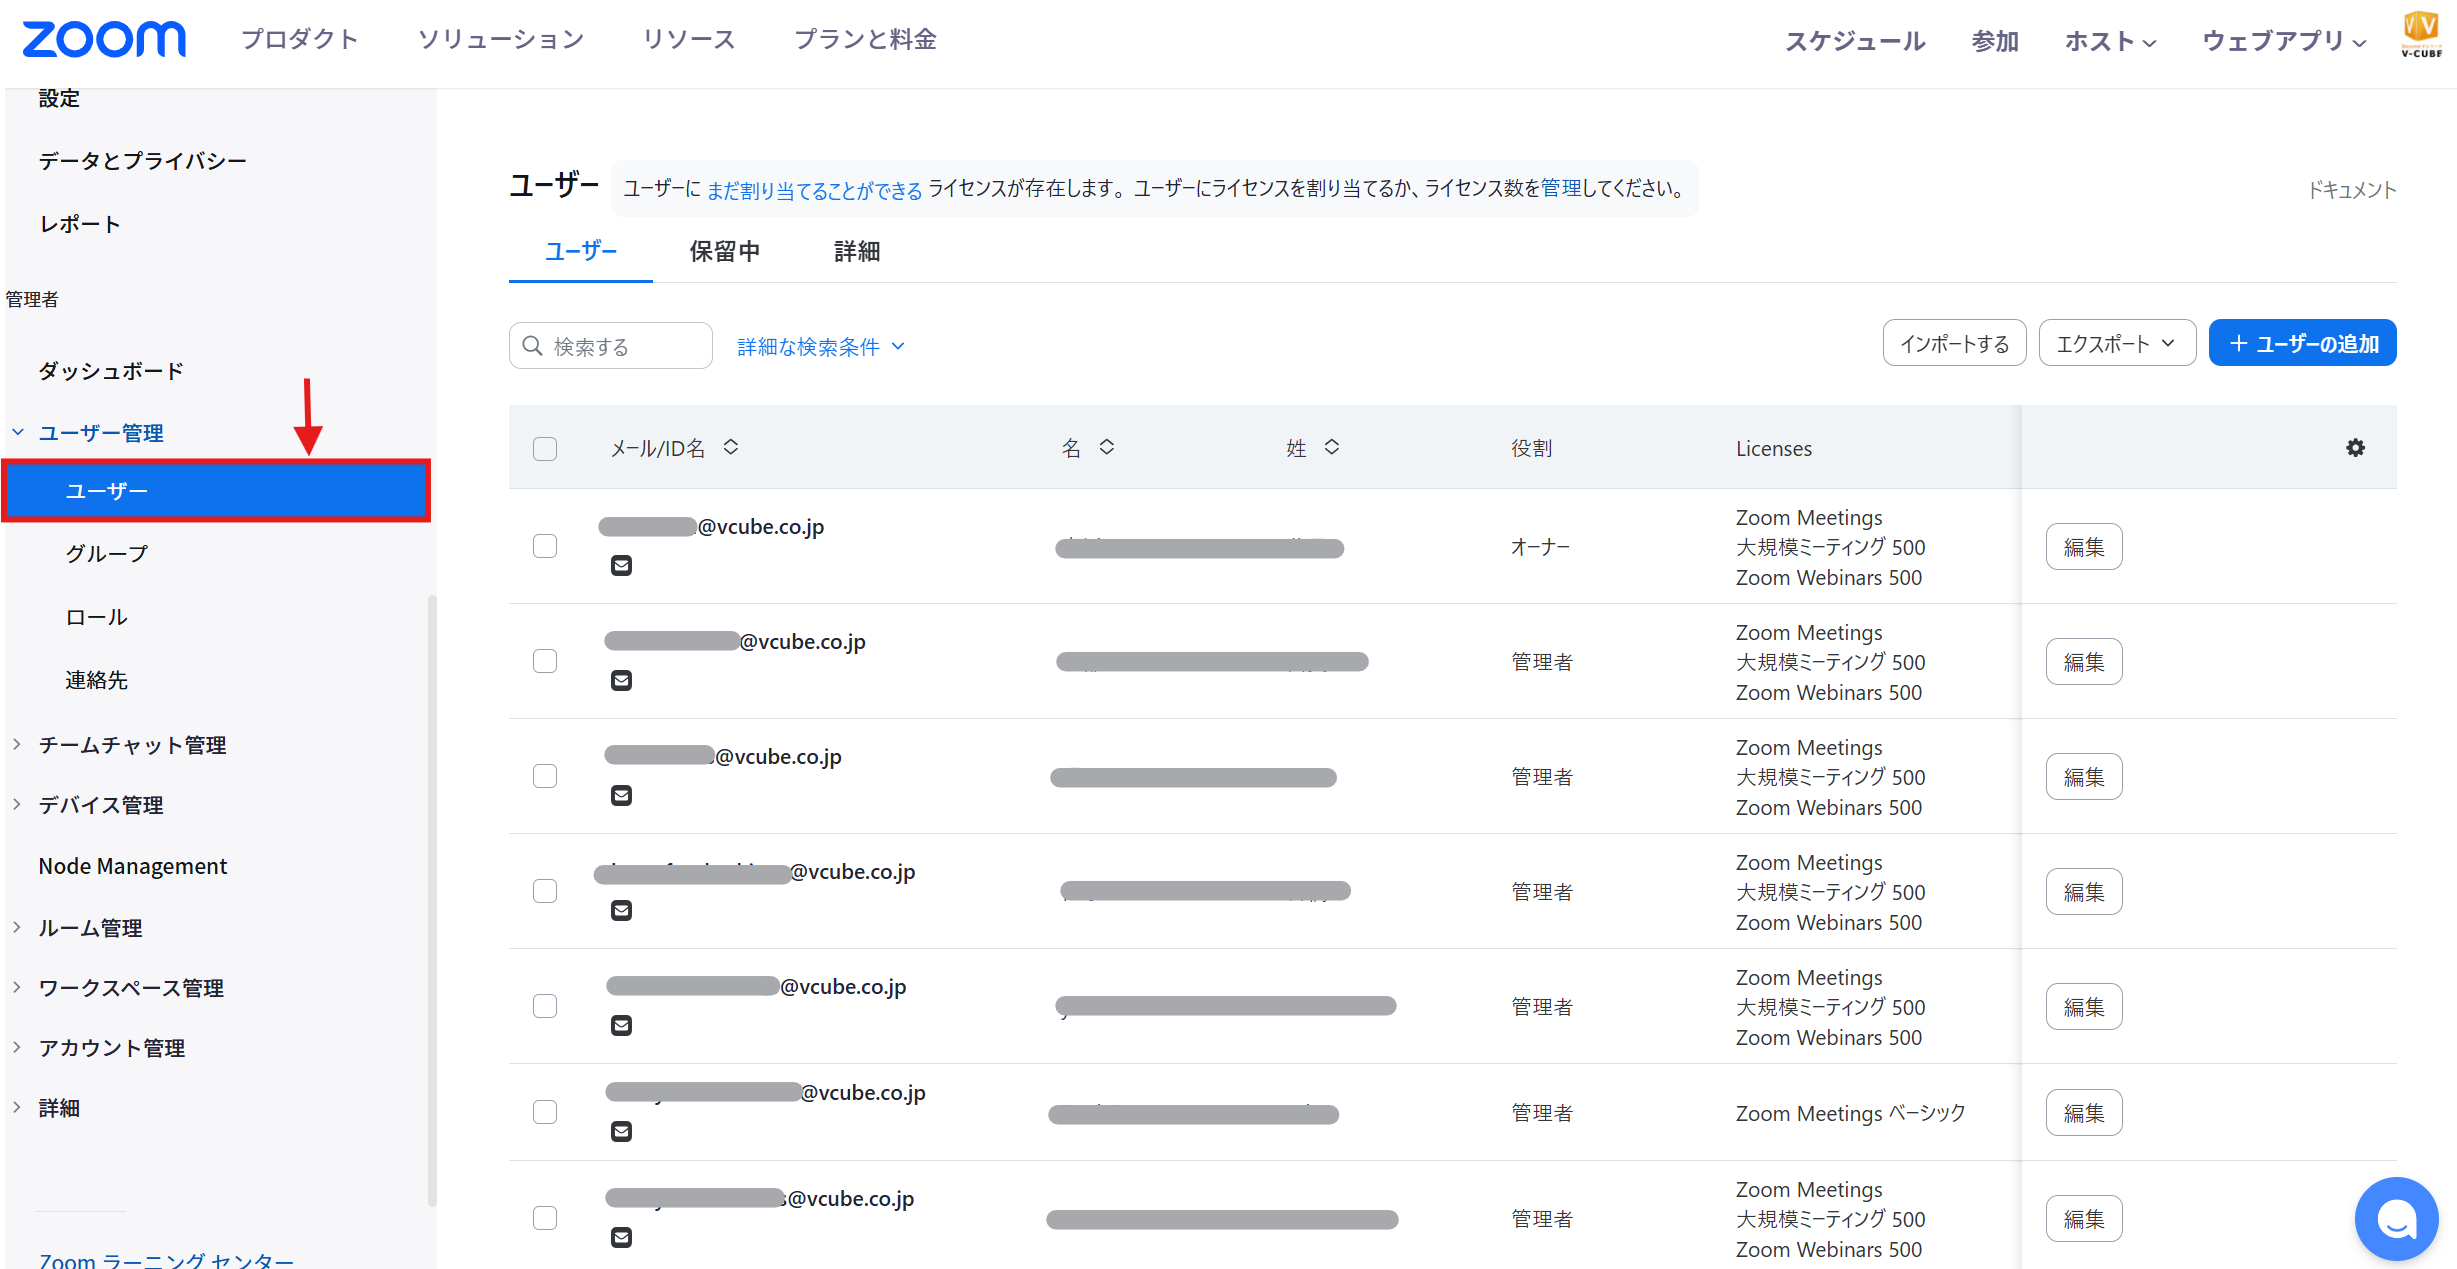Open the ドキュメント link
The height and width of the screenshot is (1269, 2457).
click(x=2352, y=190)
